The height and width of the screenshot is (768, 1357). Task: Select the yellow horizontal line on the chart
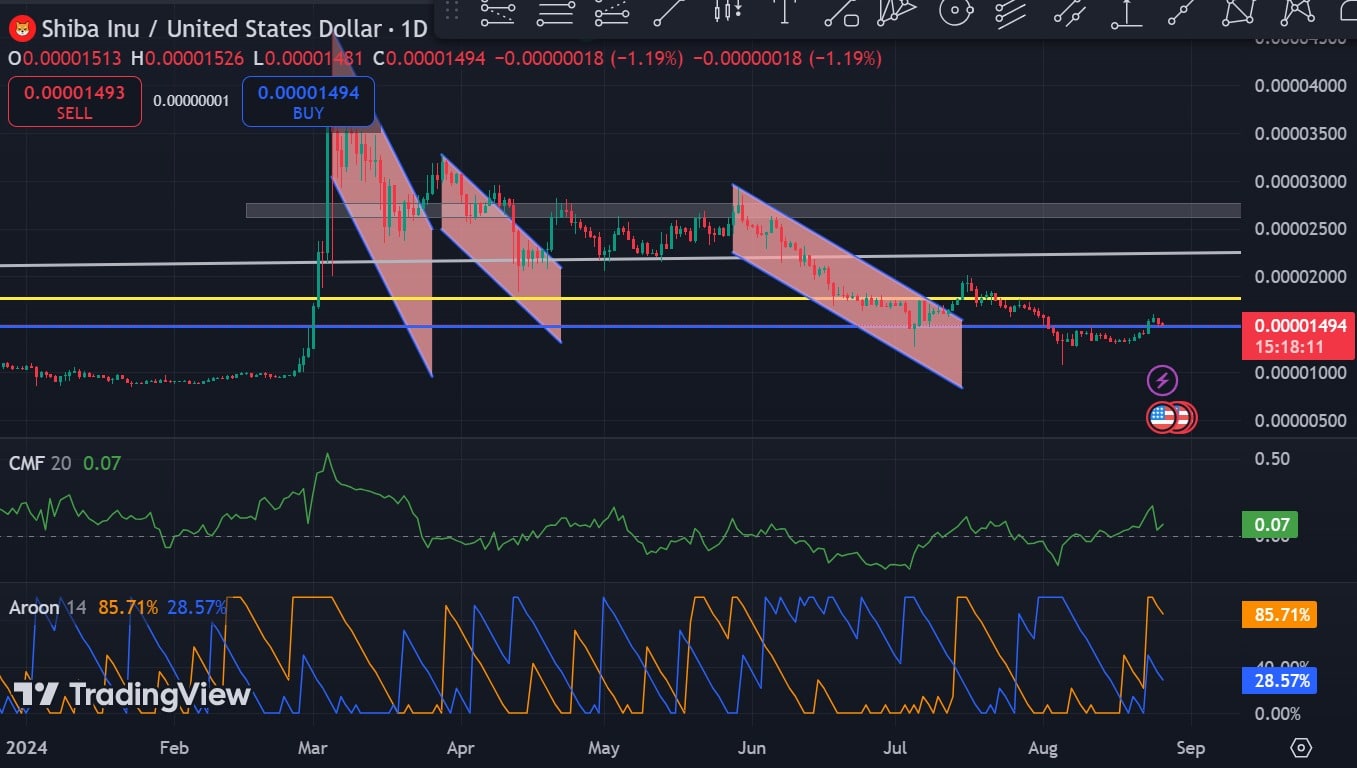coord(620,298)
